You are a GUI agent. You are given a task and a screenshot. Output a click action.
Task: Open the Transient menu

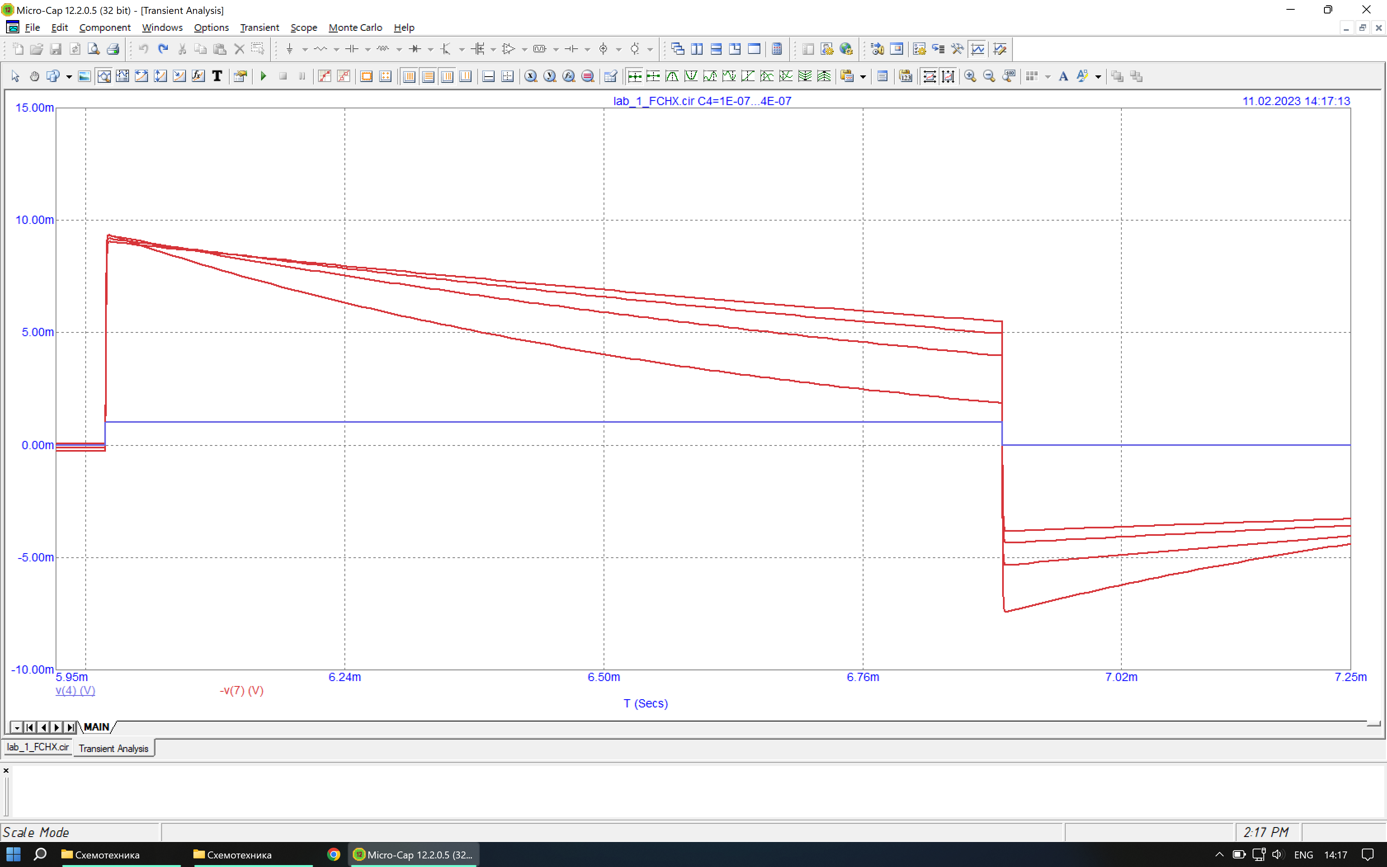pyautogui.click(x=259, y=27)
